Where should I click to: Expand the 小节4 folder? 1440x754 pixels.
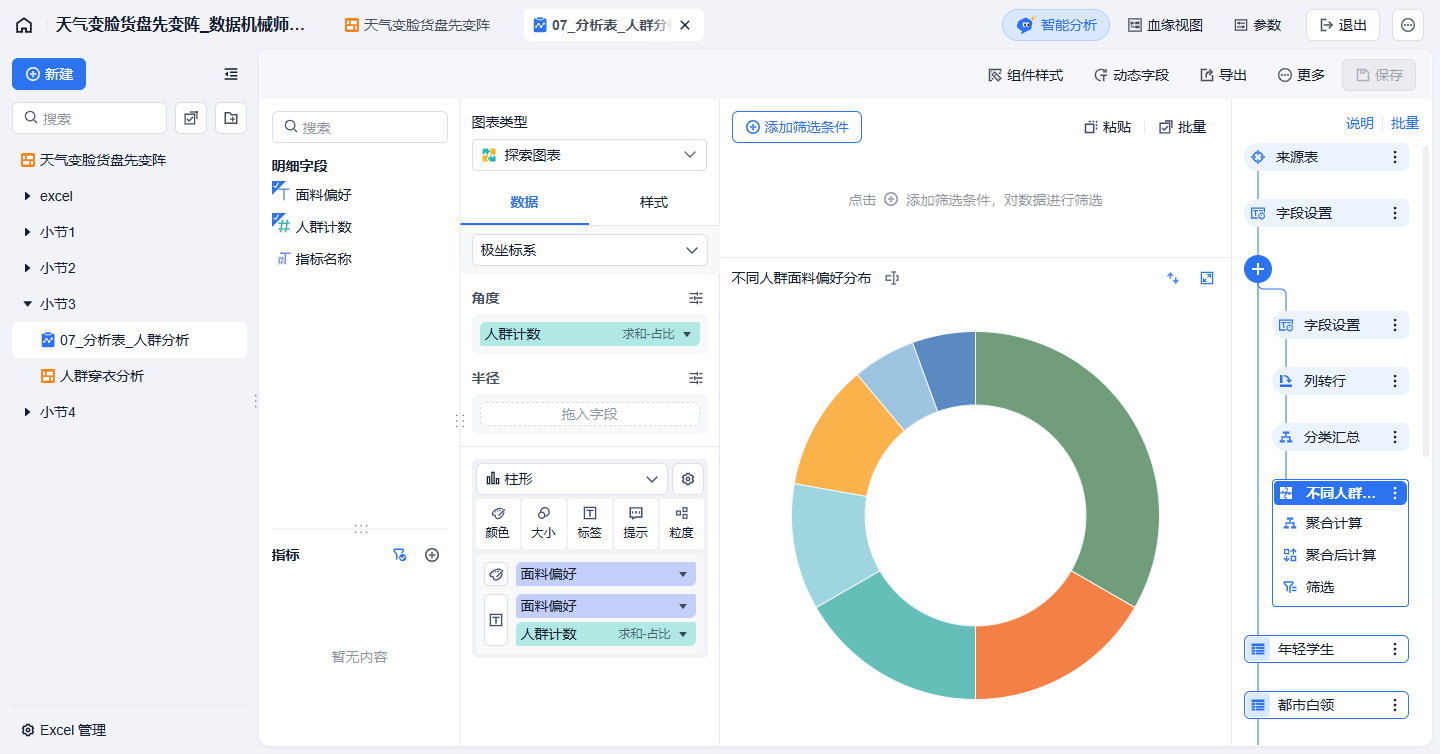pos(27,412)
